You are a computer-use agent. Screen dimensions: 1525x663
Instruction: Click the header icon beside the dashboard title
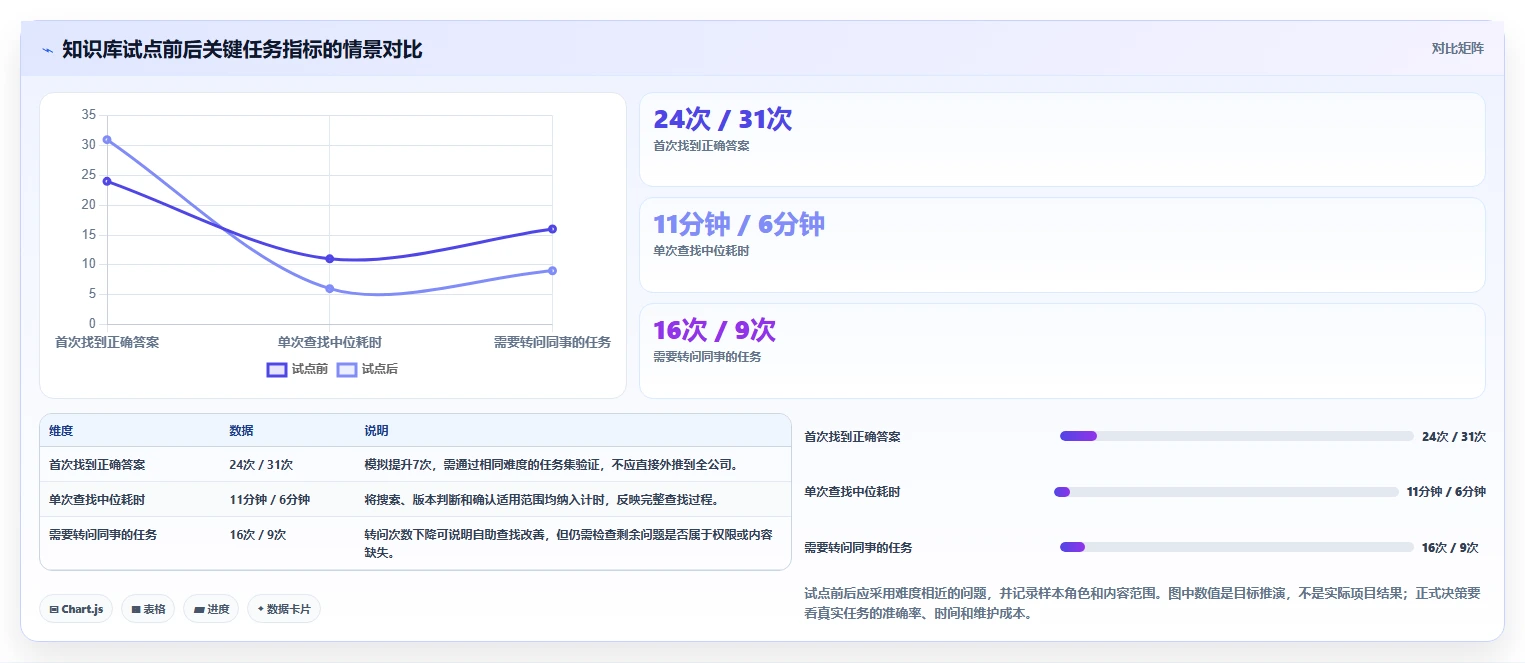click(x=47, y=50)
